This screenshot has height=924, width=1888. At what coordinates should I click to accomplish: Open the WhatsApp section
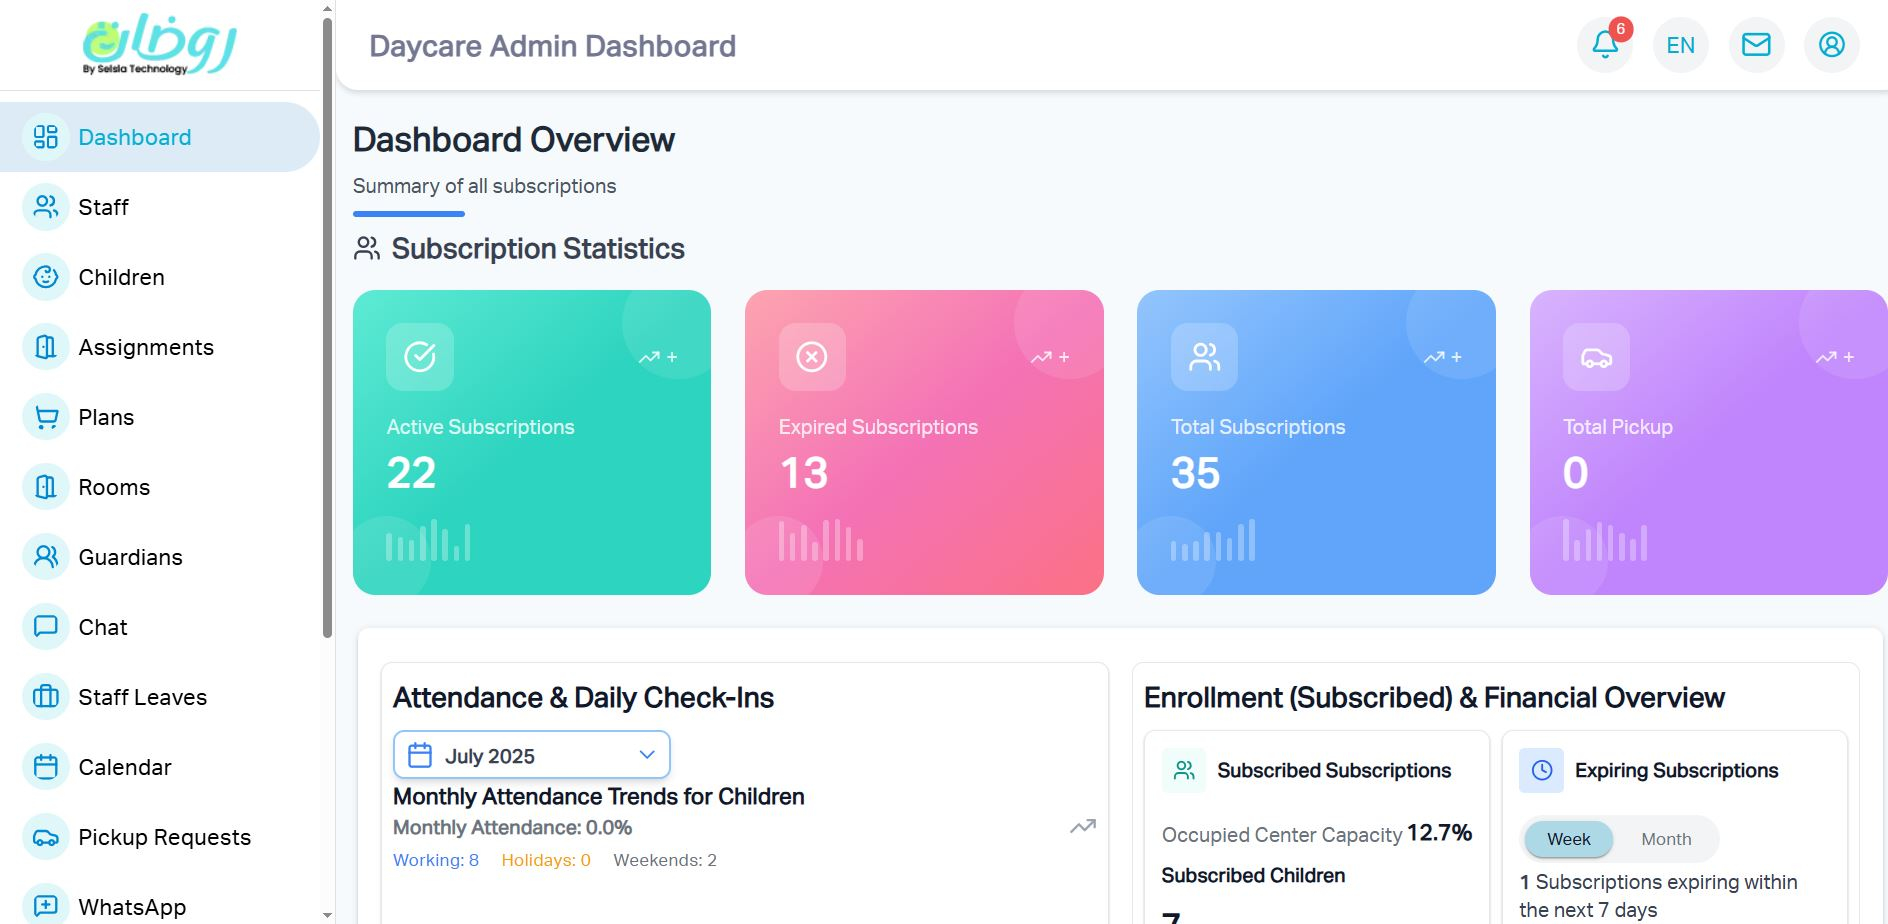tap(131, 906)
